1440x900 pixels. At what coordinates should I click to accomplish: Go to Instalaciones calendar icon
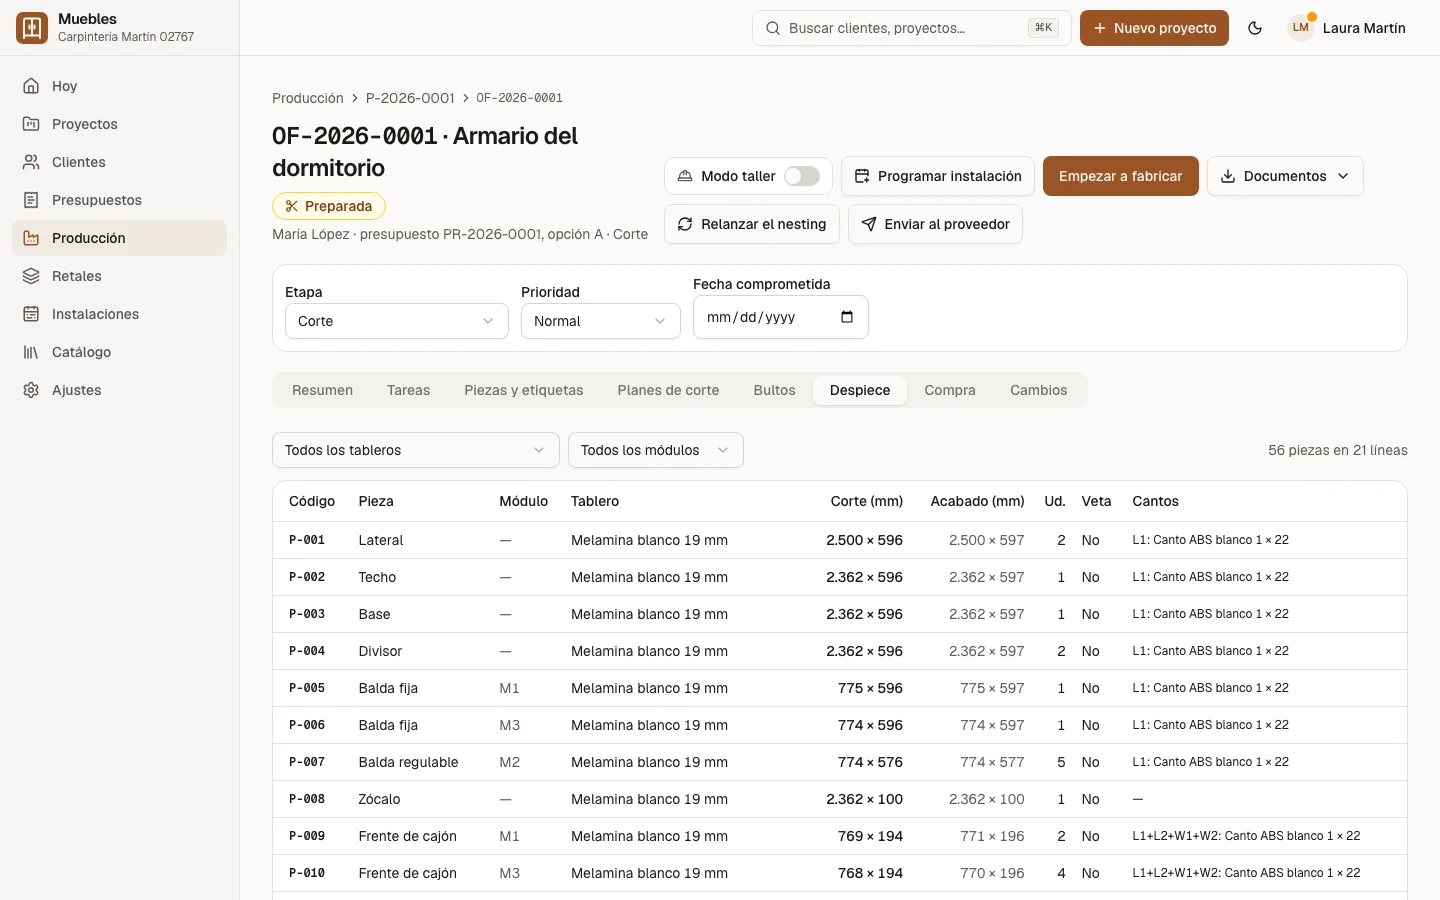click(31, 314)
